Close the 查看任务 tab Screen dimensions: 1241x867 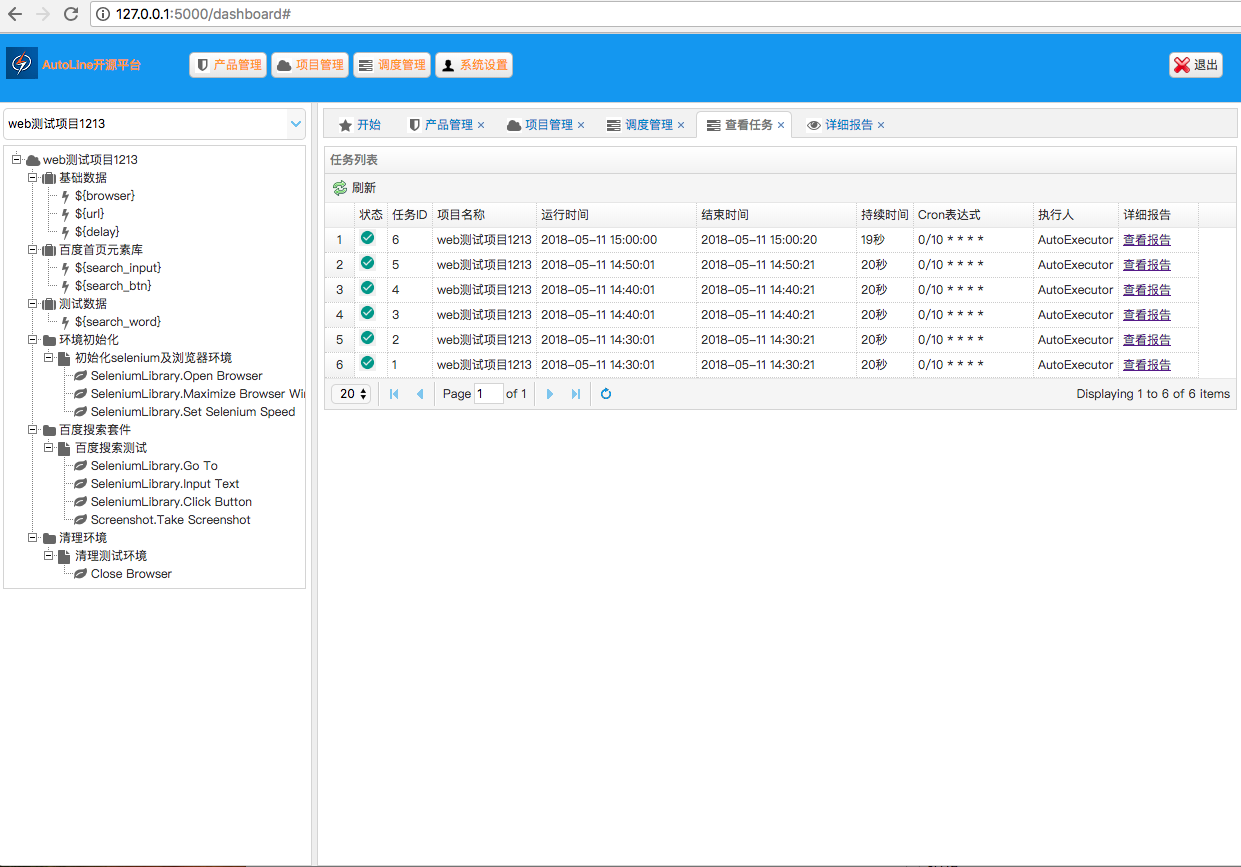(x=781, y=125)
